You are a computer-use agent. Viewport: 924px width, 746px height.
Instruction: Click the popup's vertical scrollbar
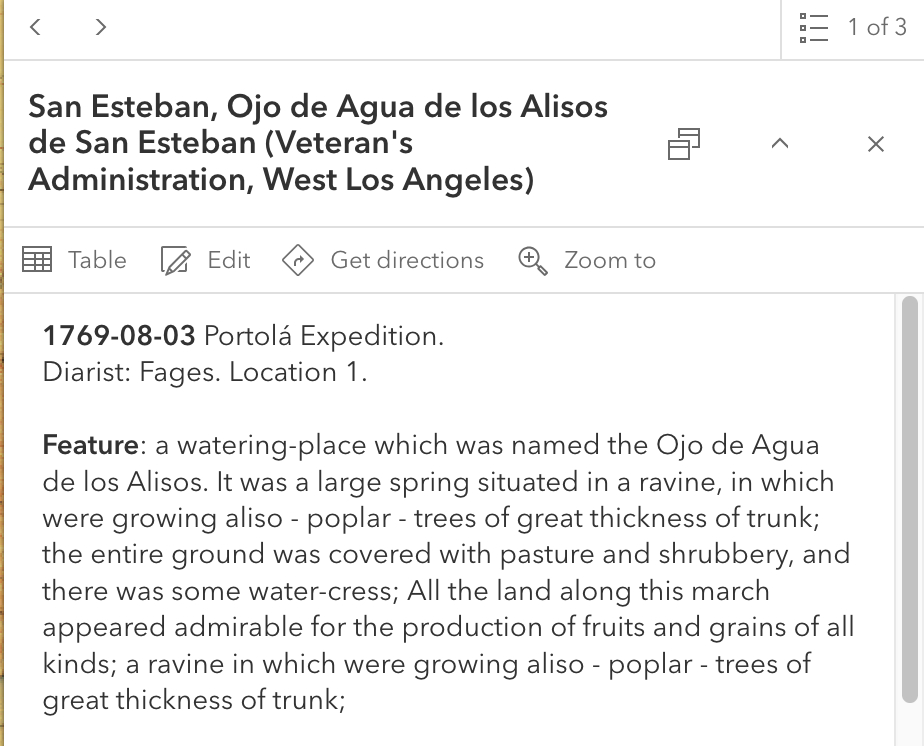click(909, 500)
